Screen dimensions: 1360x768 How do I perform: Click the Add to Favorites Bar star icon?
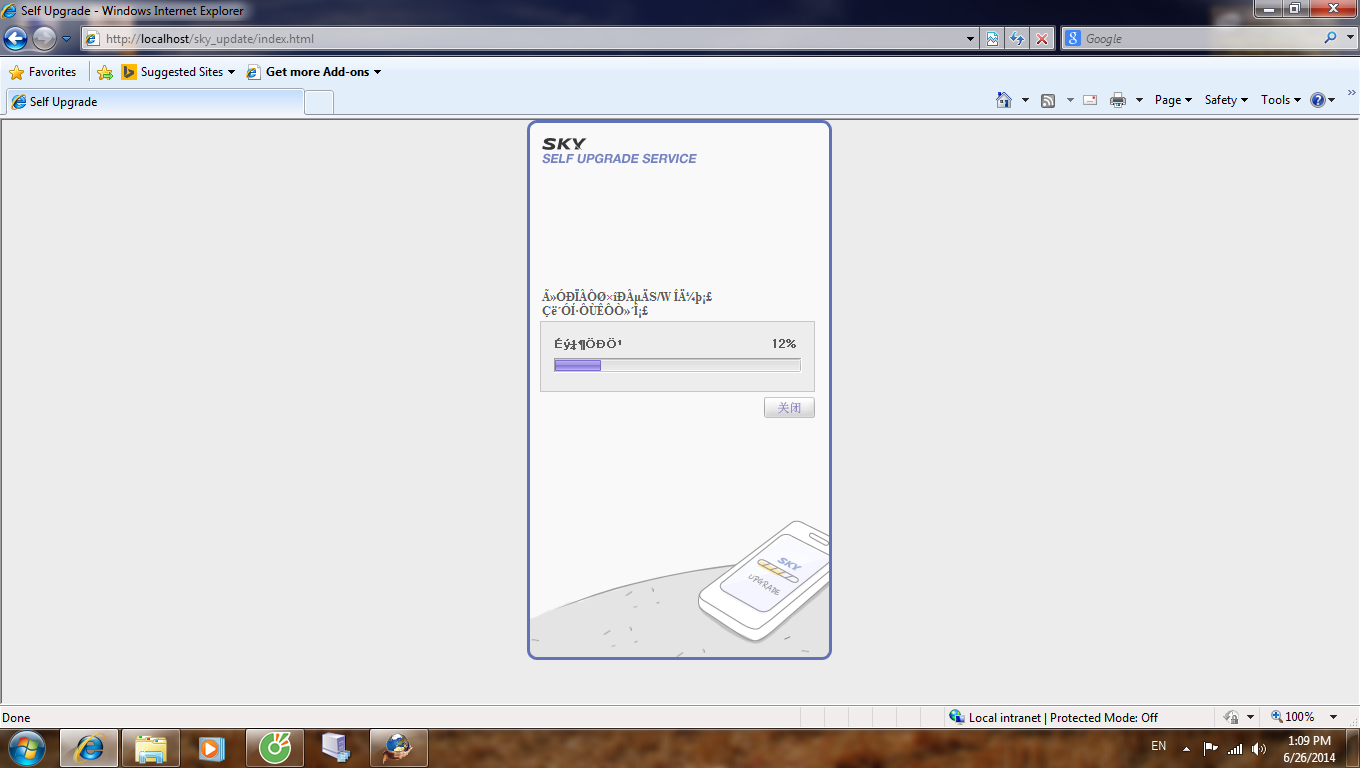point(105,72)
